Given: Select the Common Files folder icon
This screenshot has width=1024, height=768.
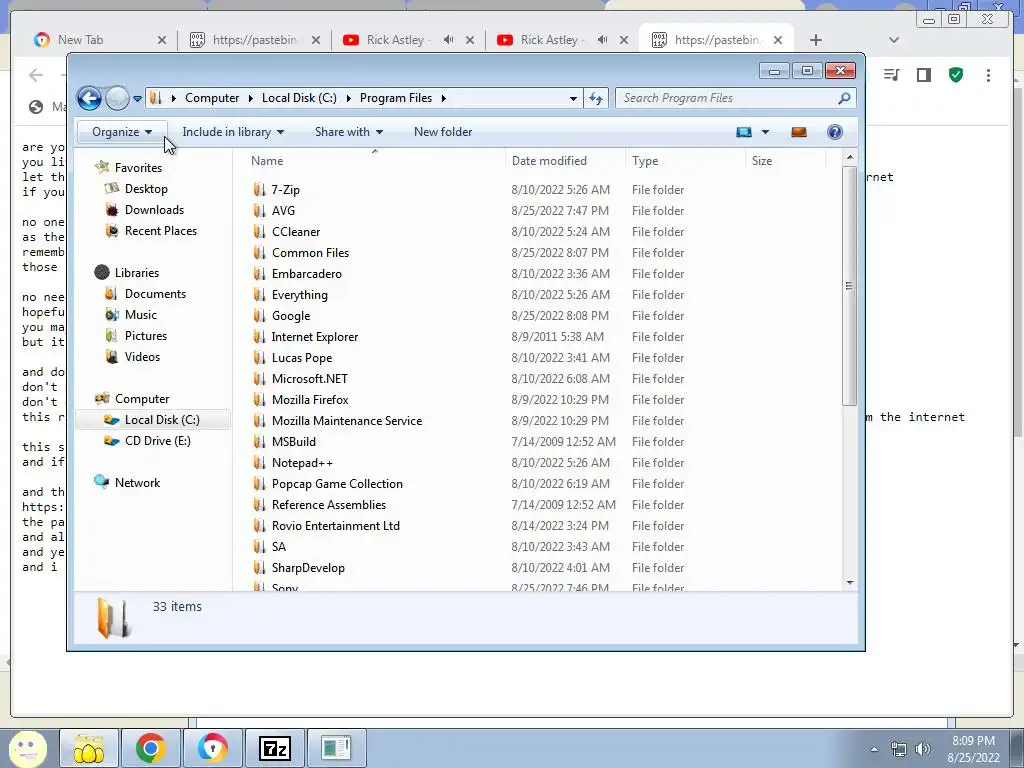Looking at the screenshot, I should point(259,253).
